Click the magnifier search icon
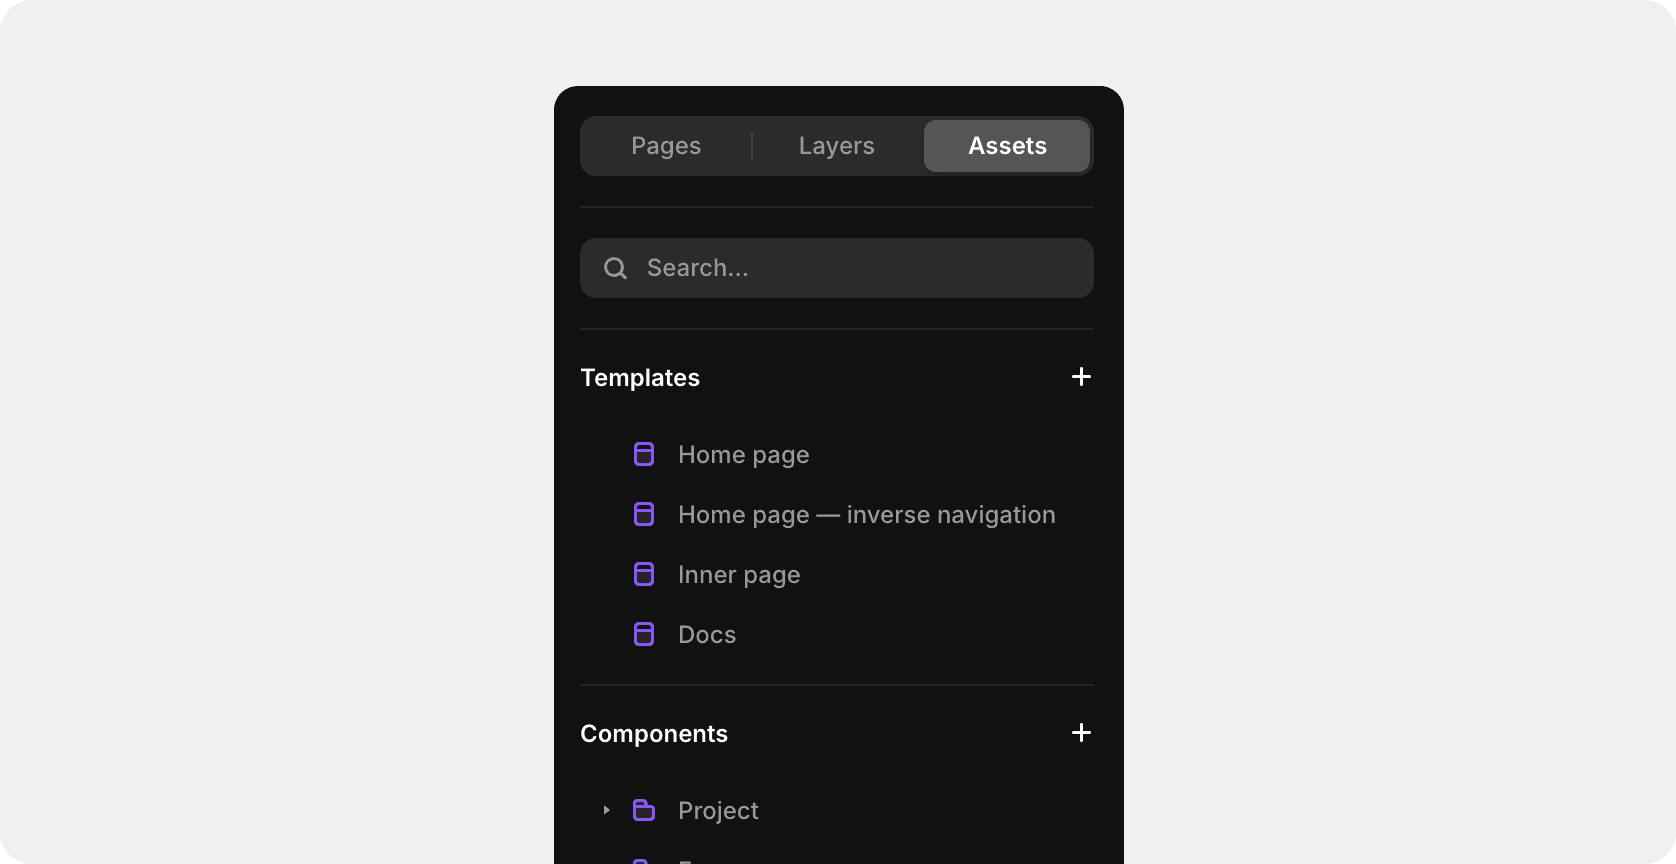This screenshot has width=1676, height=864. [615, 268]
